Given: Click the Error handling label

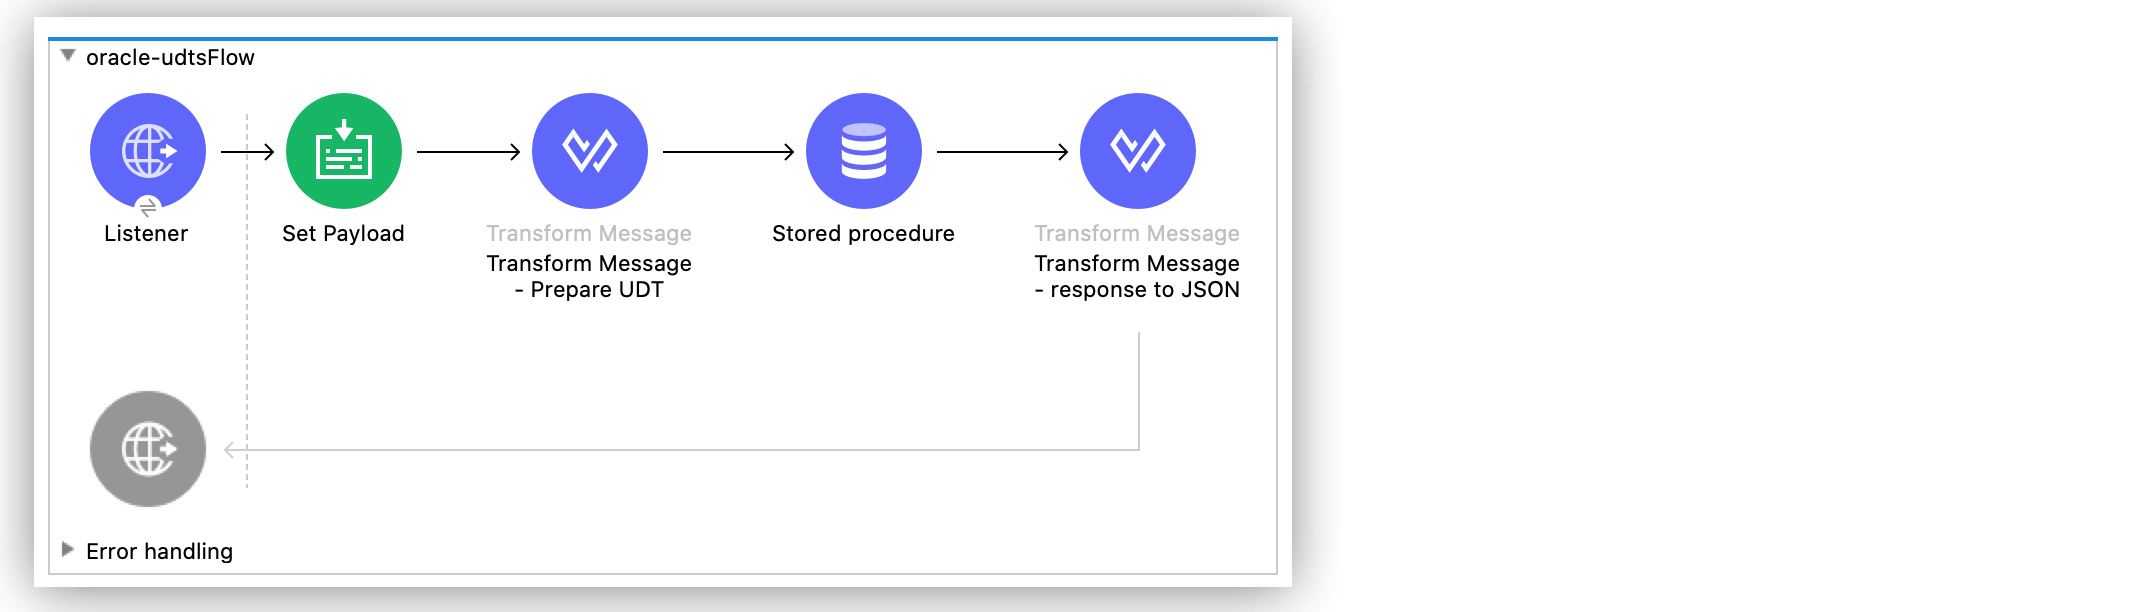Looking at the screenshot, I should pyautogui.click(x=159, y=552).
